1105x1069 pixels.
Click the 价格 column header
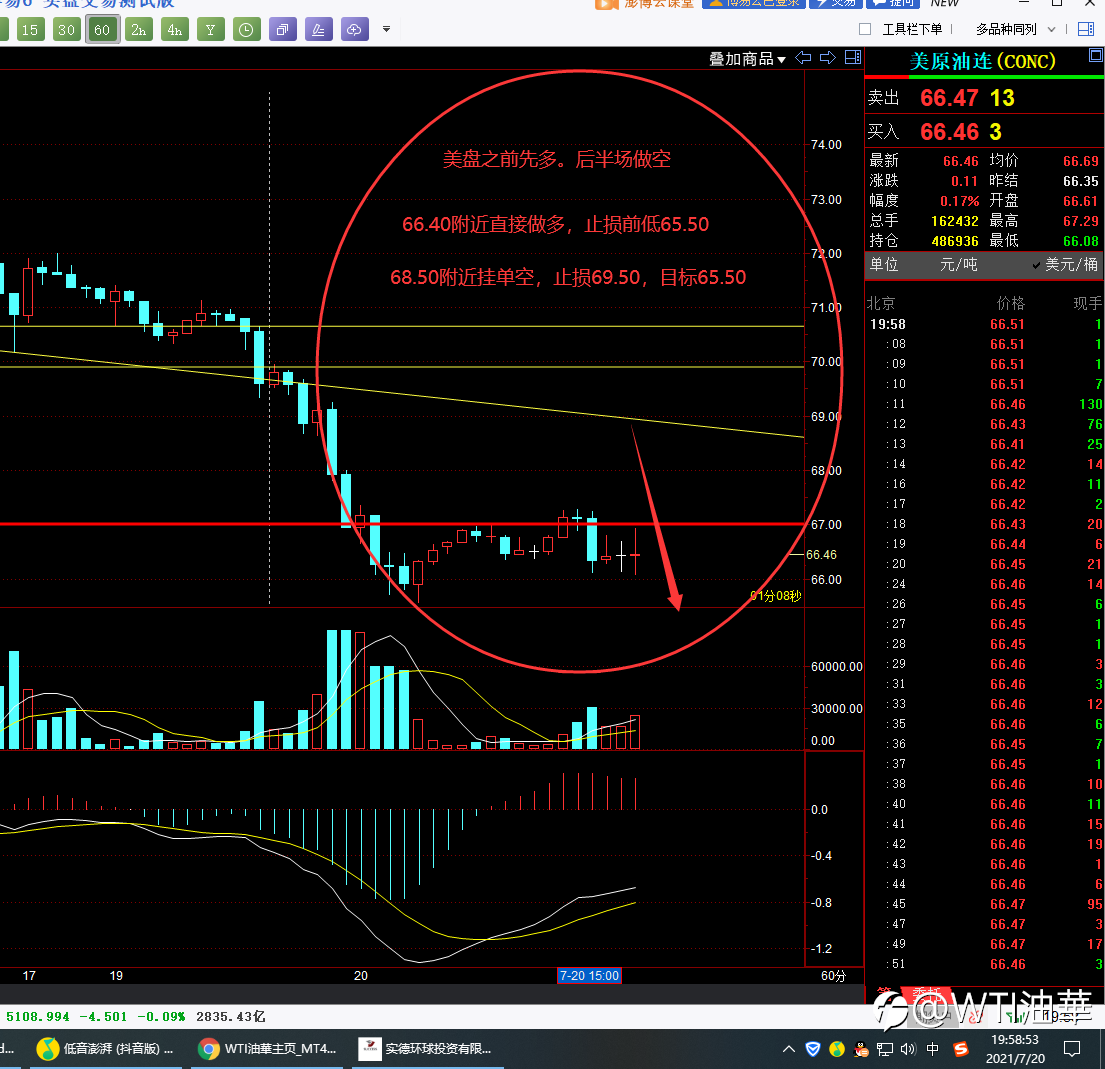click(x=1011, y=304)
